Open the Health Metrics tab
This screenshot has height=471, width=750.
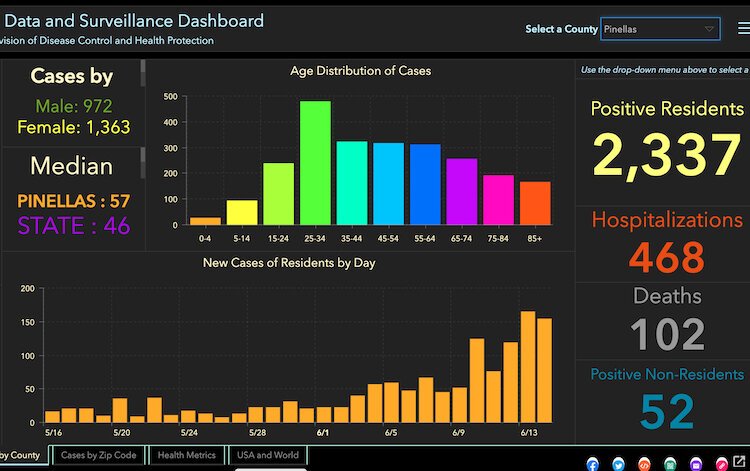click(x=187, y=455)
